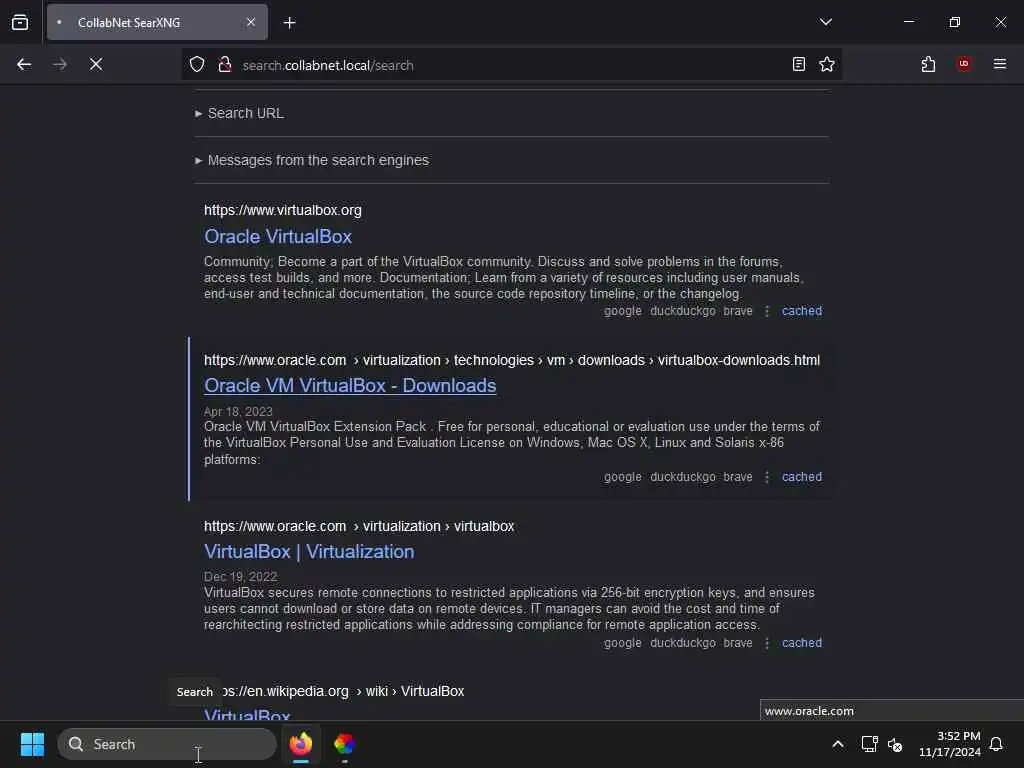The image size is (1024, 768).
Task: Click the 'Apr 18, 2023' result date
Action: point(238,411)
